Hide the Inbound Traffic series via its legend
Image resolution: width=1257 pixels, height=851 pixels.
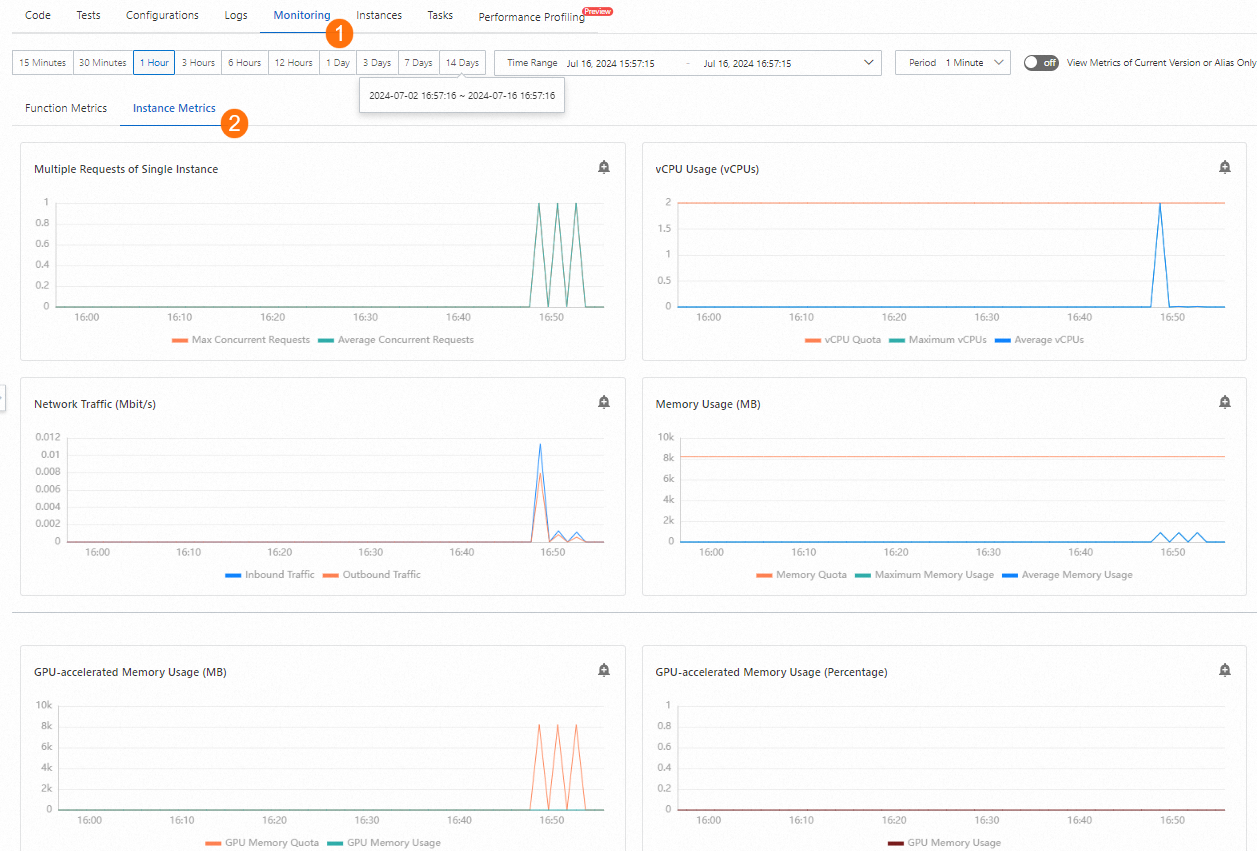point(269,574)
